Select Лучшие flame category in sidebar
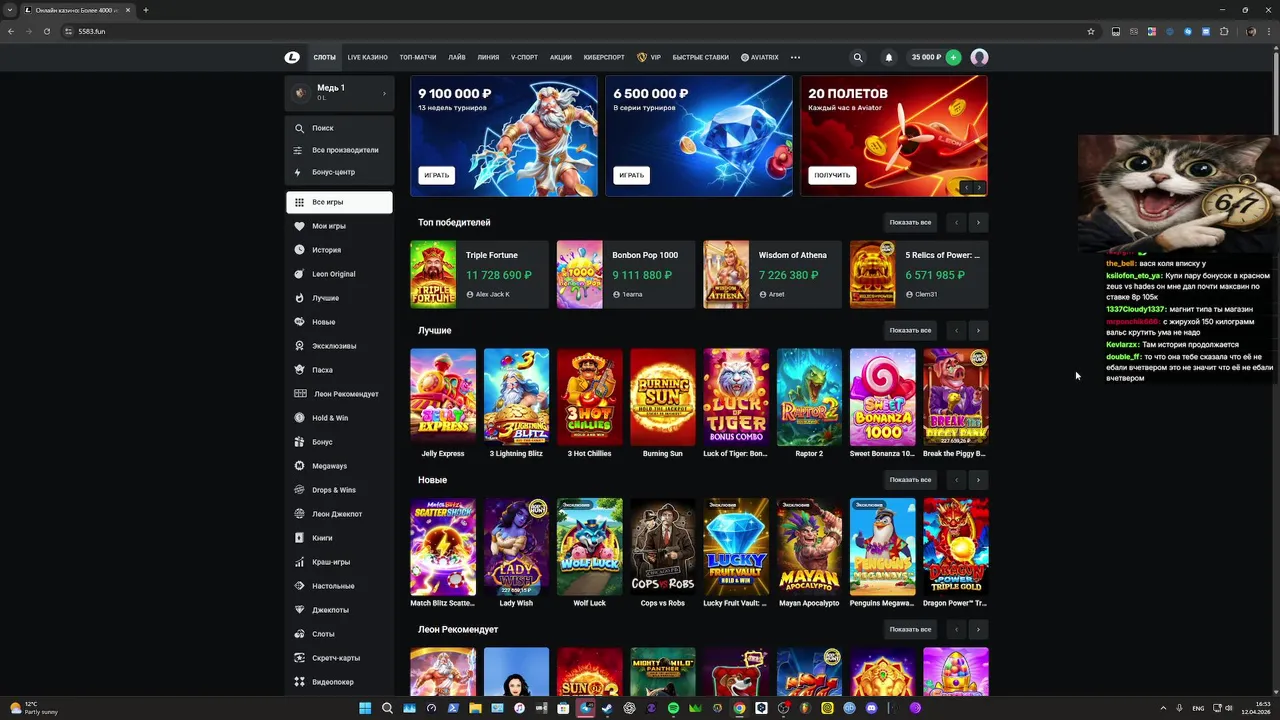 tap(339, 298)
